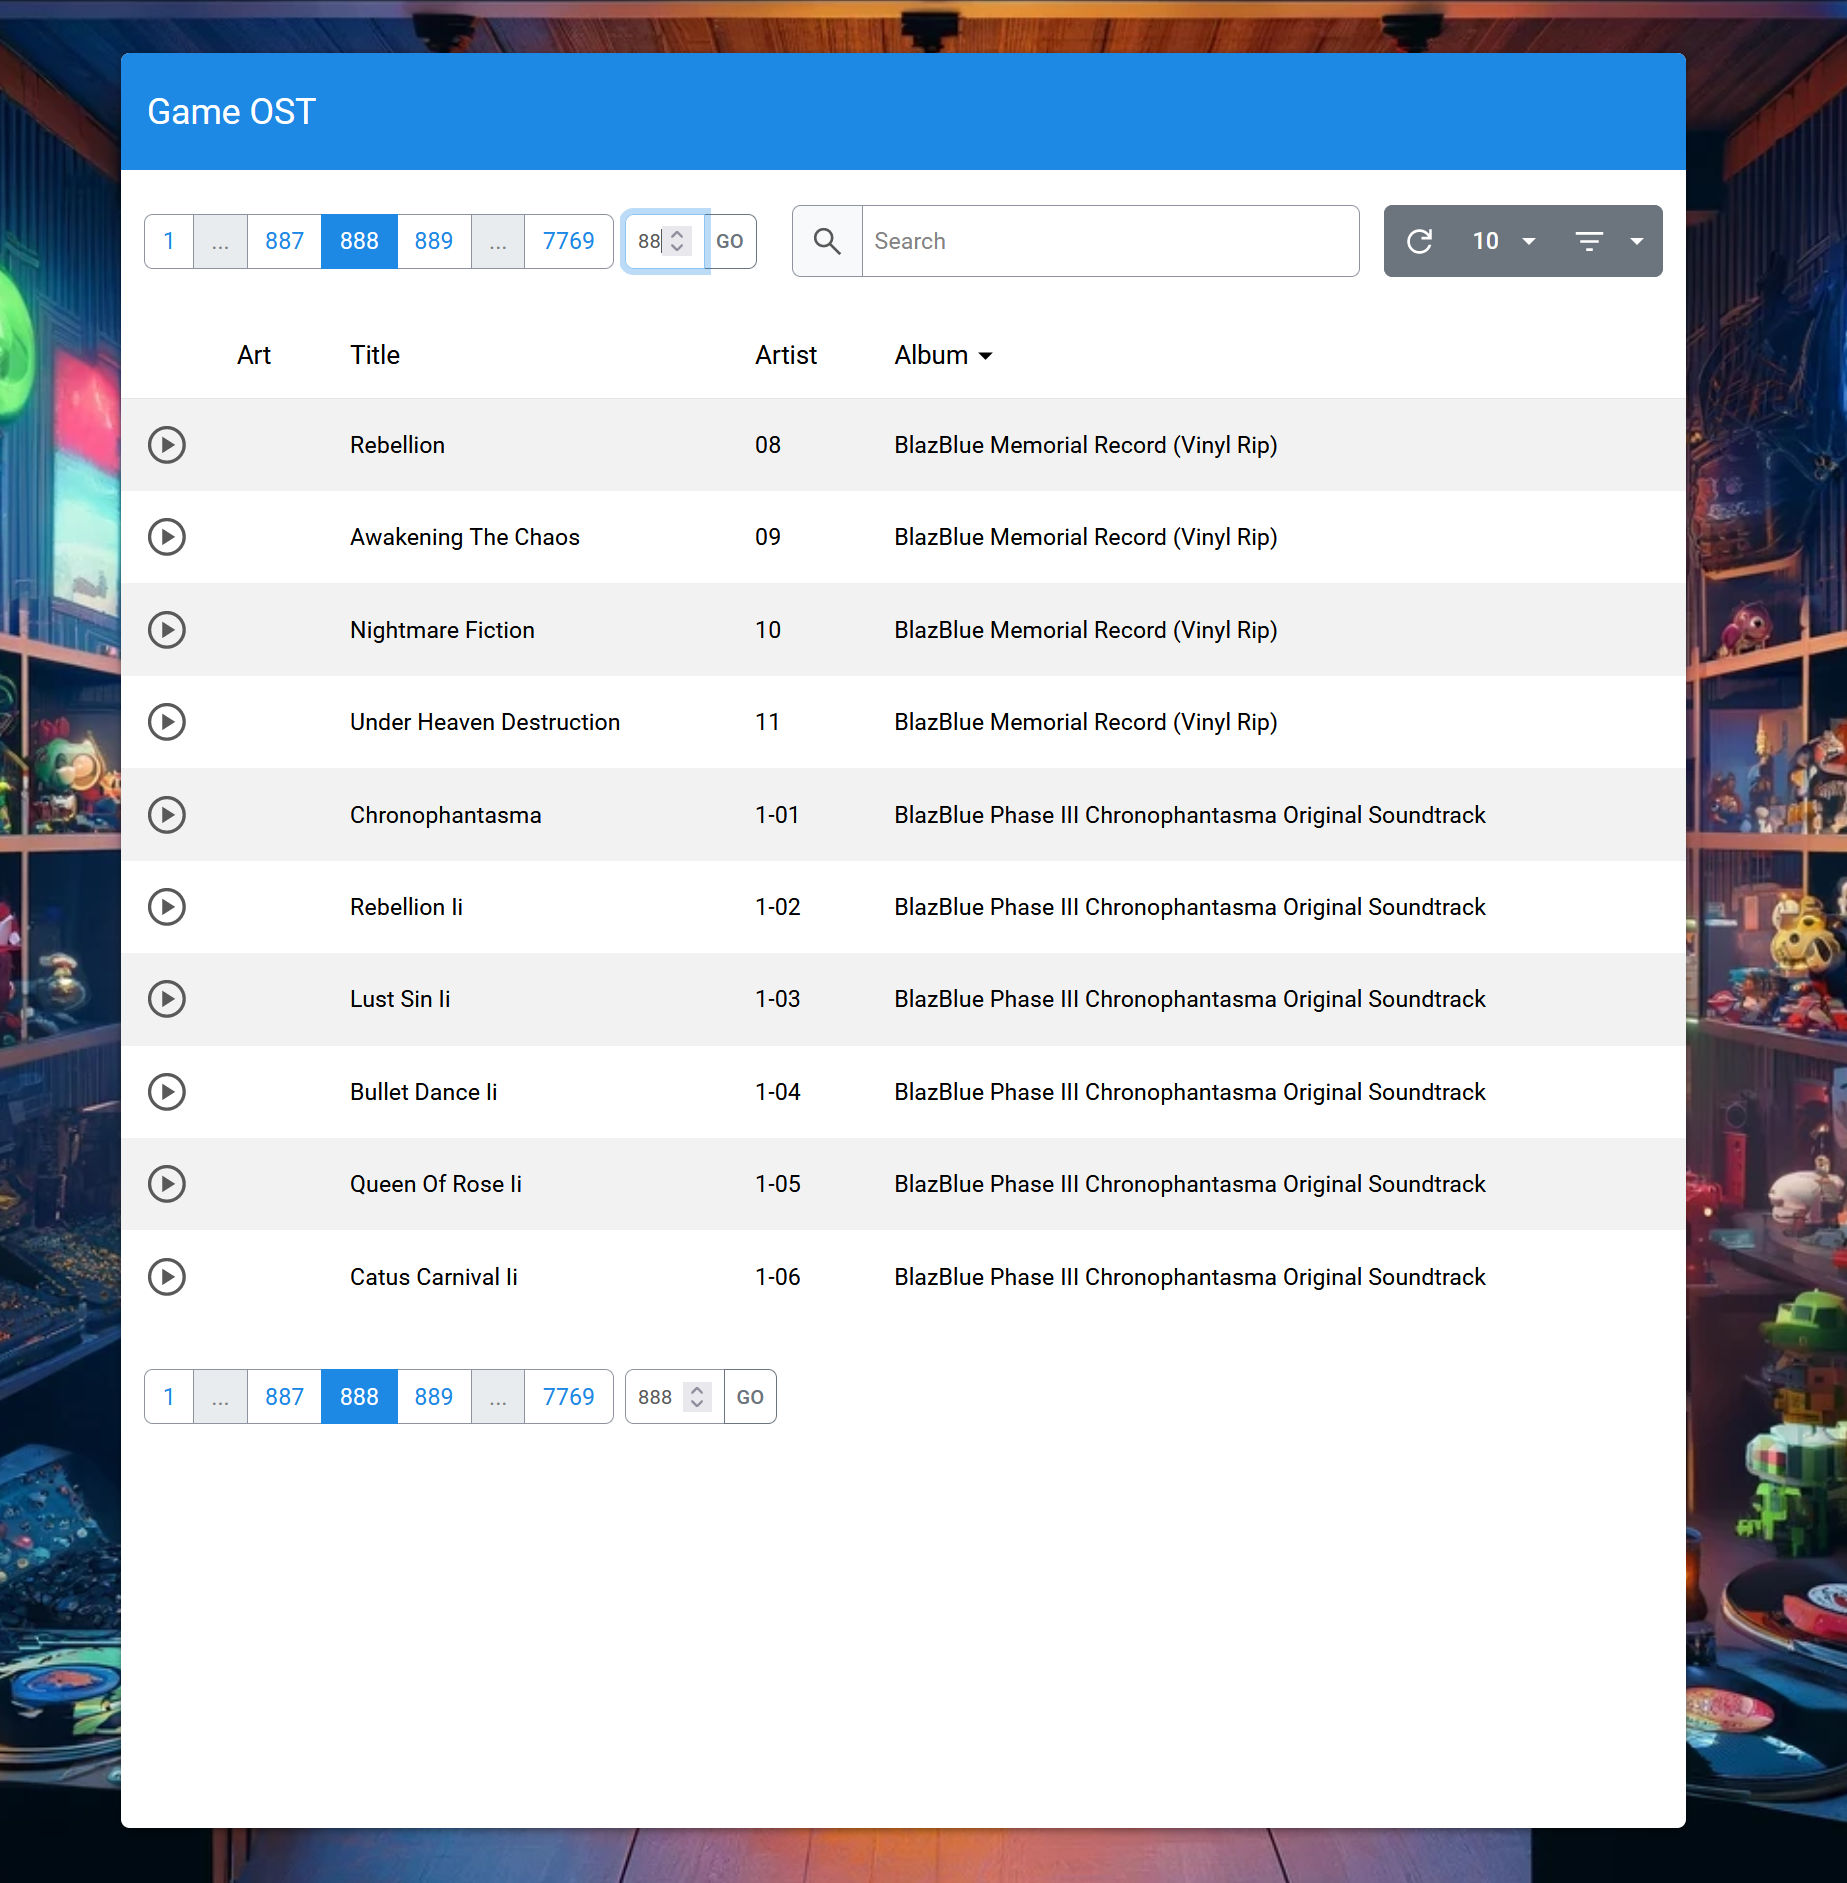Image resolution: width=1847 pixels, height=1883 pixels.
Task: Go to page 1 in bottom pagination
Action: point(169,1397)
